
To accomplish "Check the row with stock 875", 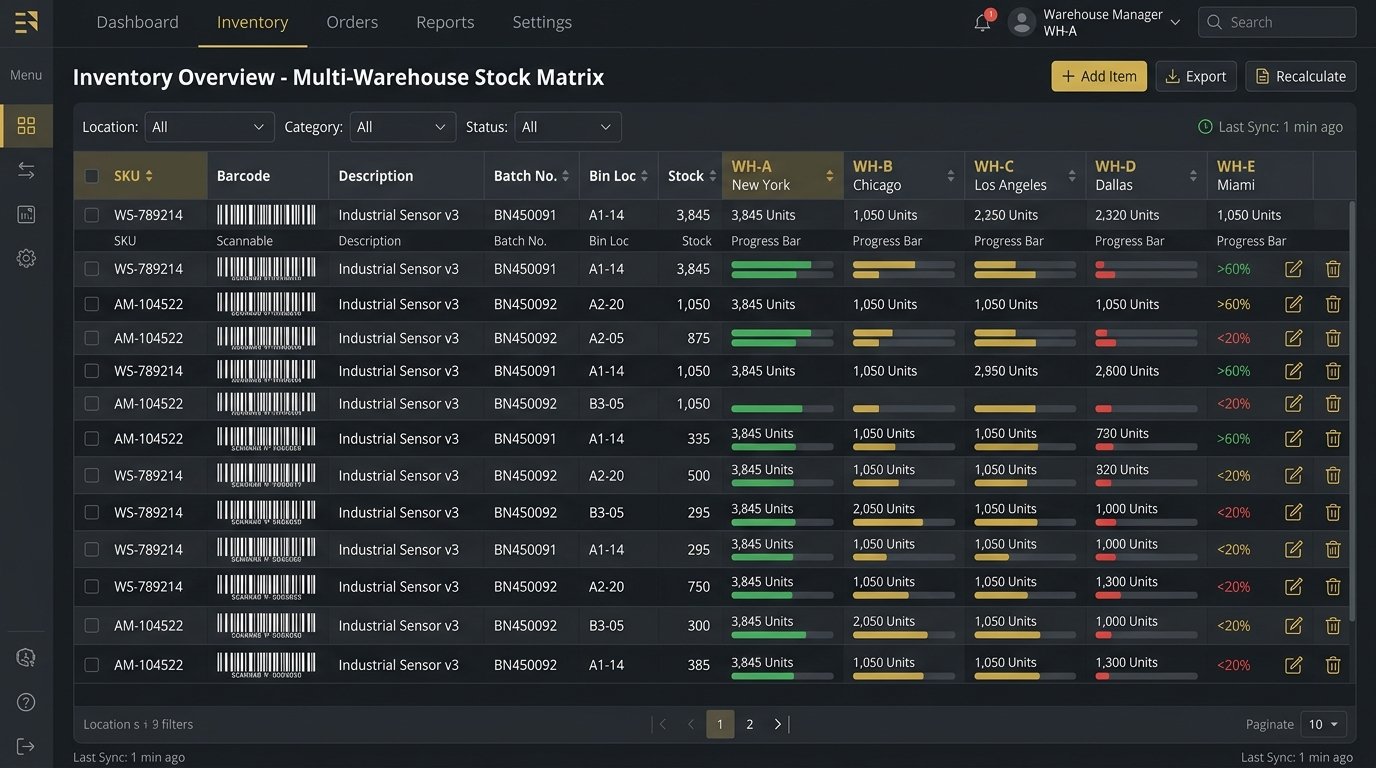I will (92, 338).
